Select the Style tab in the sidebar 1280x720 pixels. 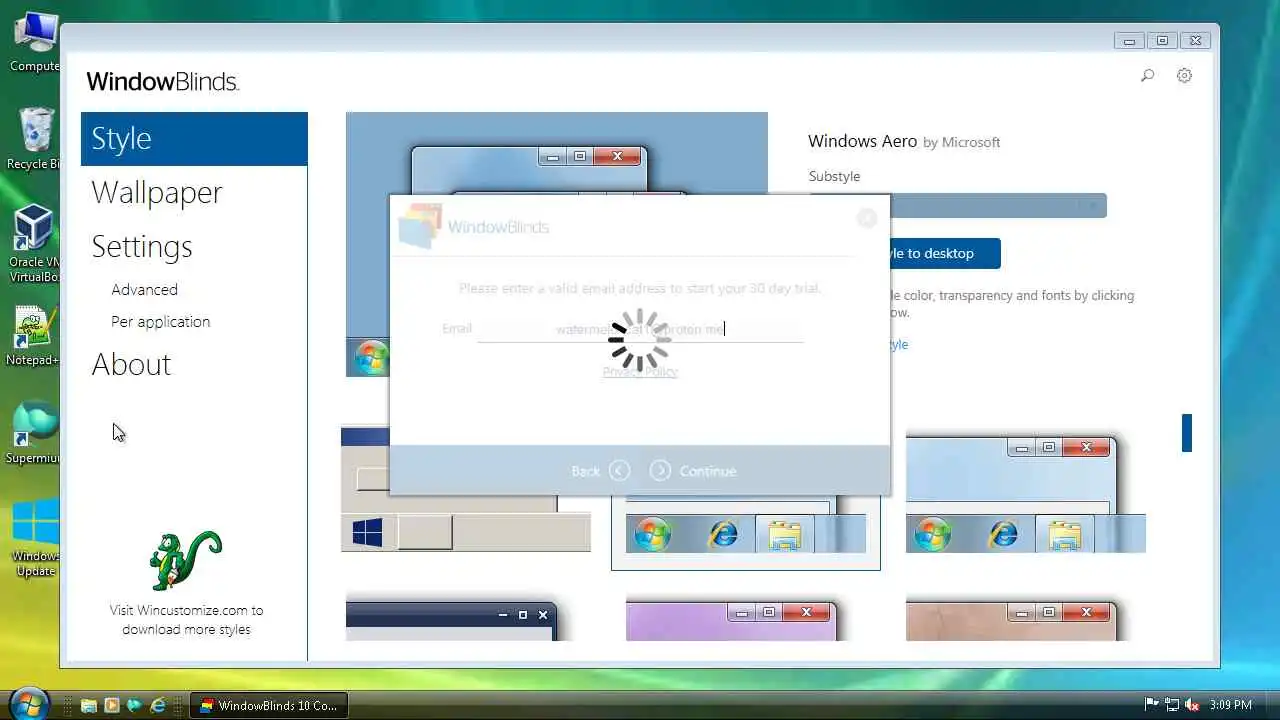coord(194,139)
